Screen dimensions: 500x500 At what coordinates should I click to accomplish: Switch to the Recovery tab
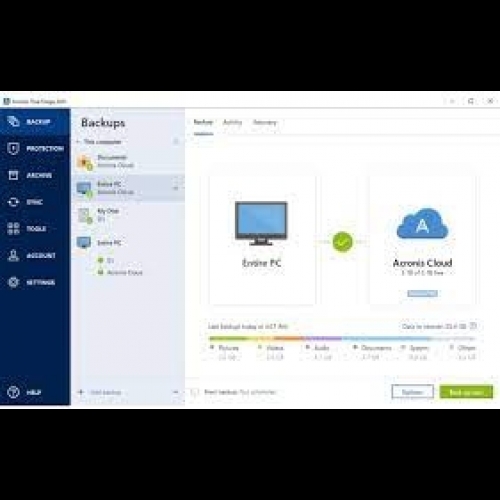(265, 122)
